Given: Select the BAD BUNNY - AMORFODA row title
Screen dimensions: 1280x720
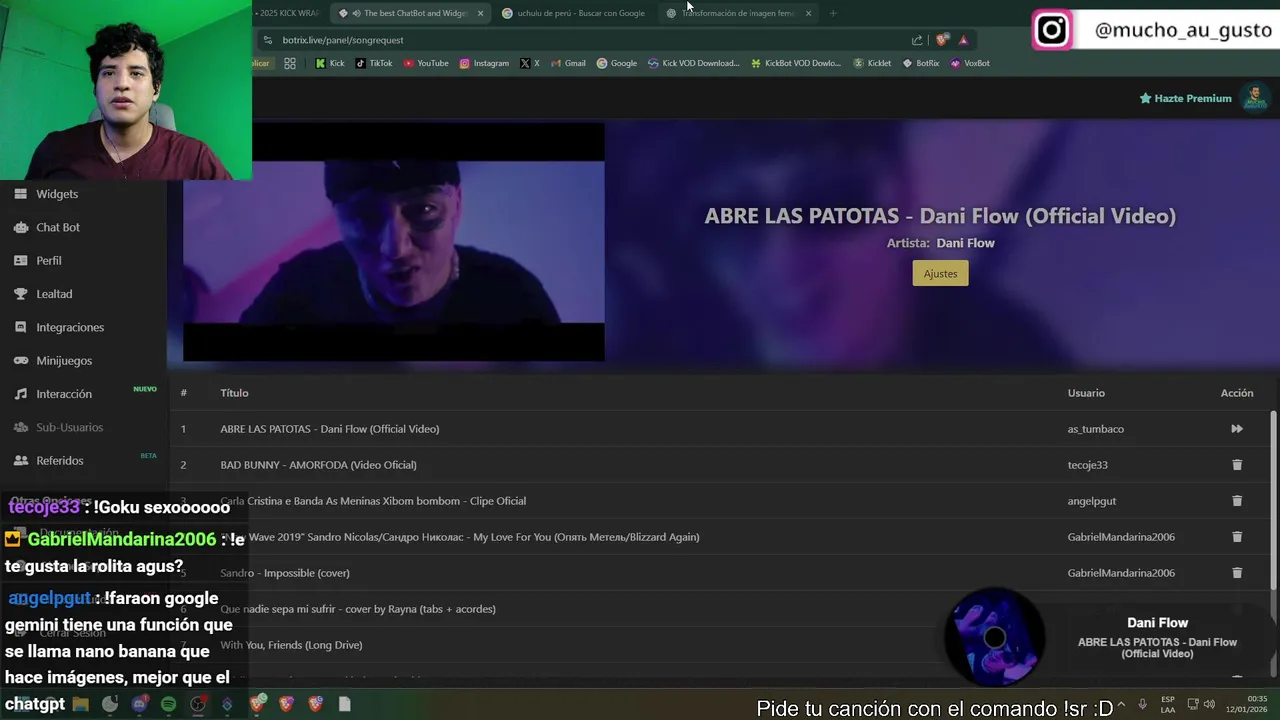Looking at the screenshot, I should pyautogui.click(x=319, y=465).
